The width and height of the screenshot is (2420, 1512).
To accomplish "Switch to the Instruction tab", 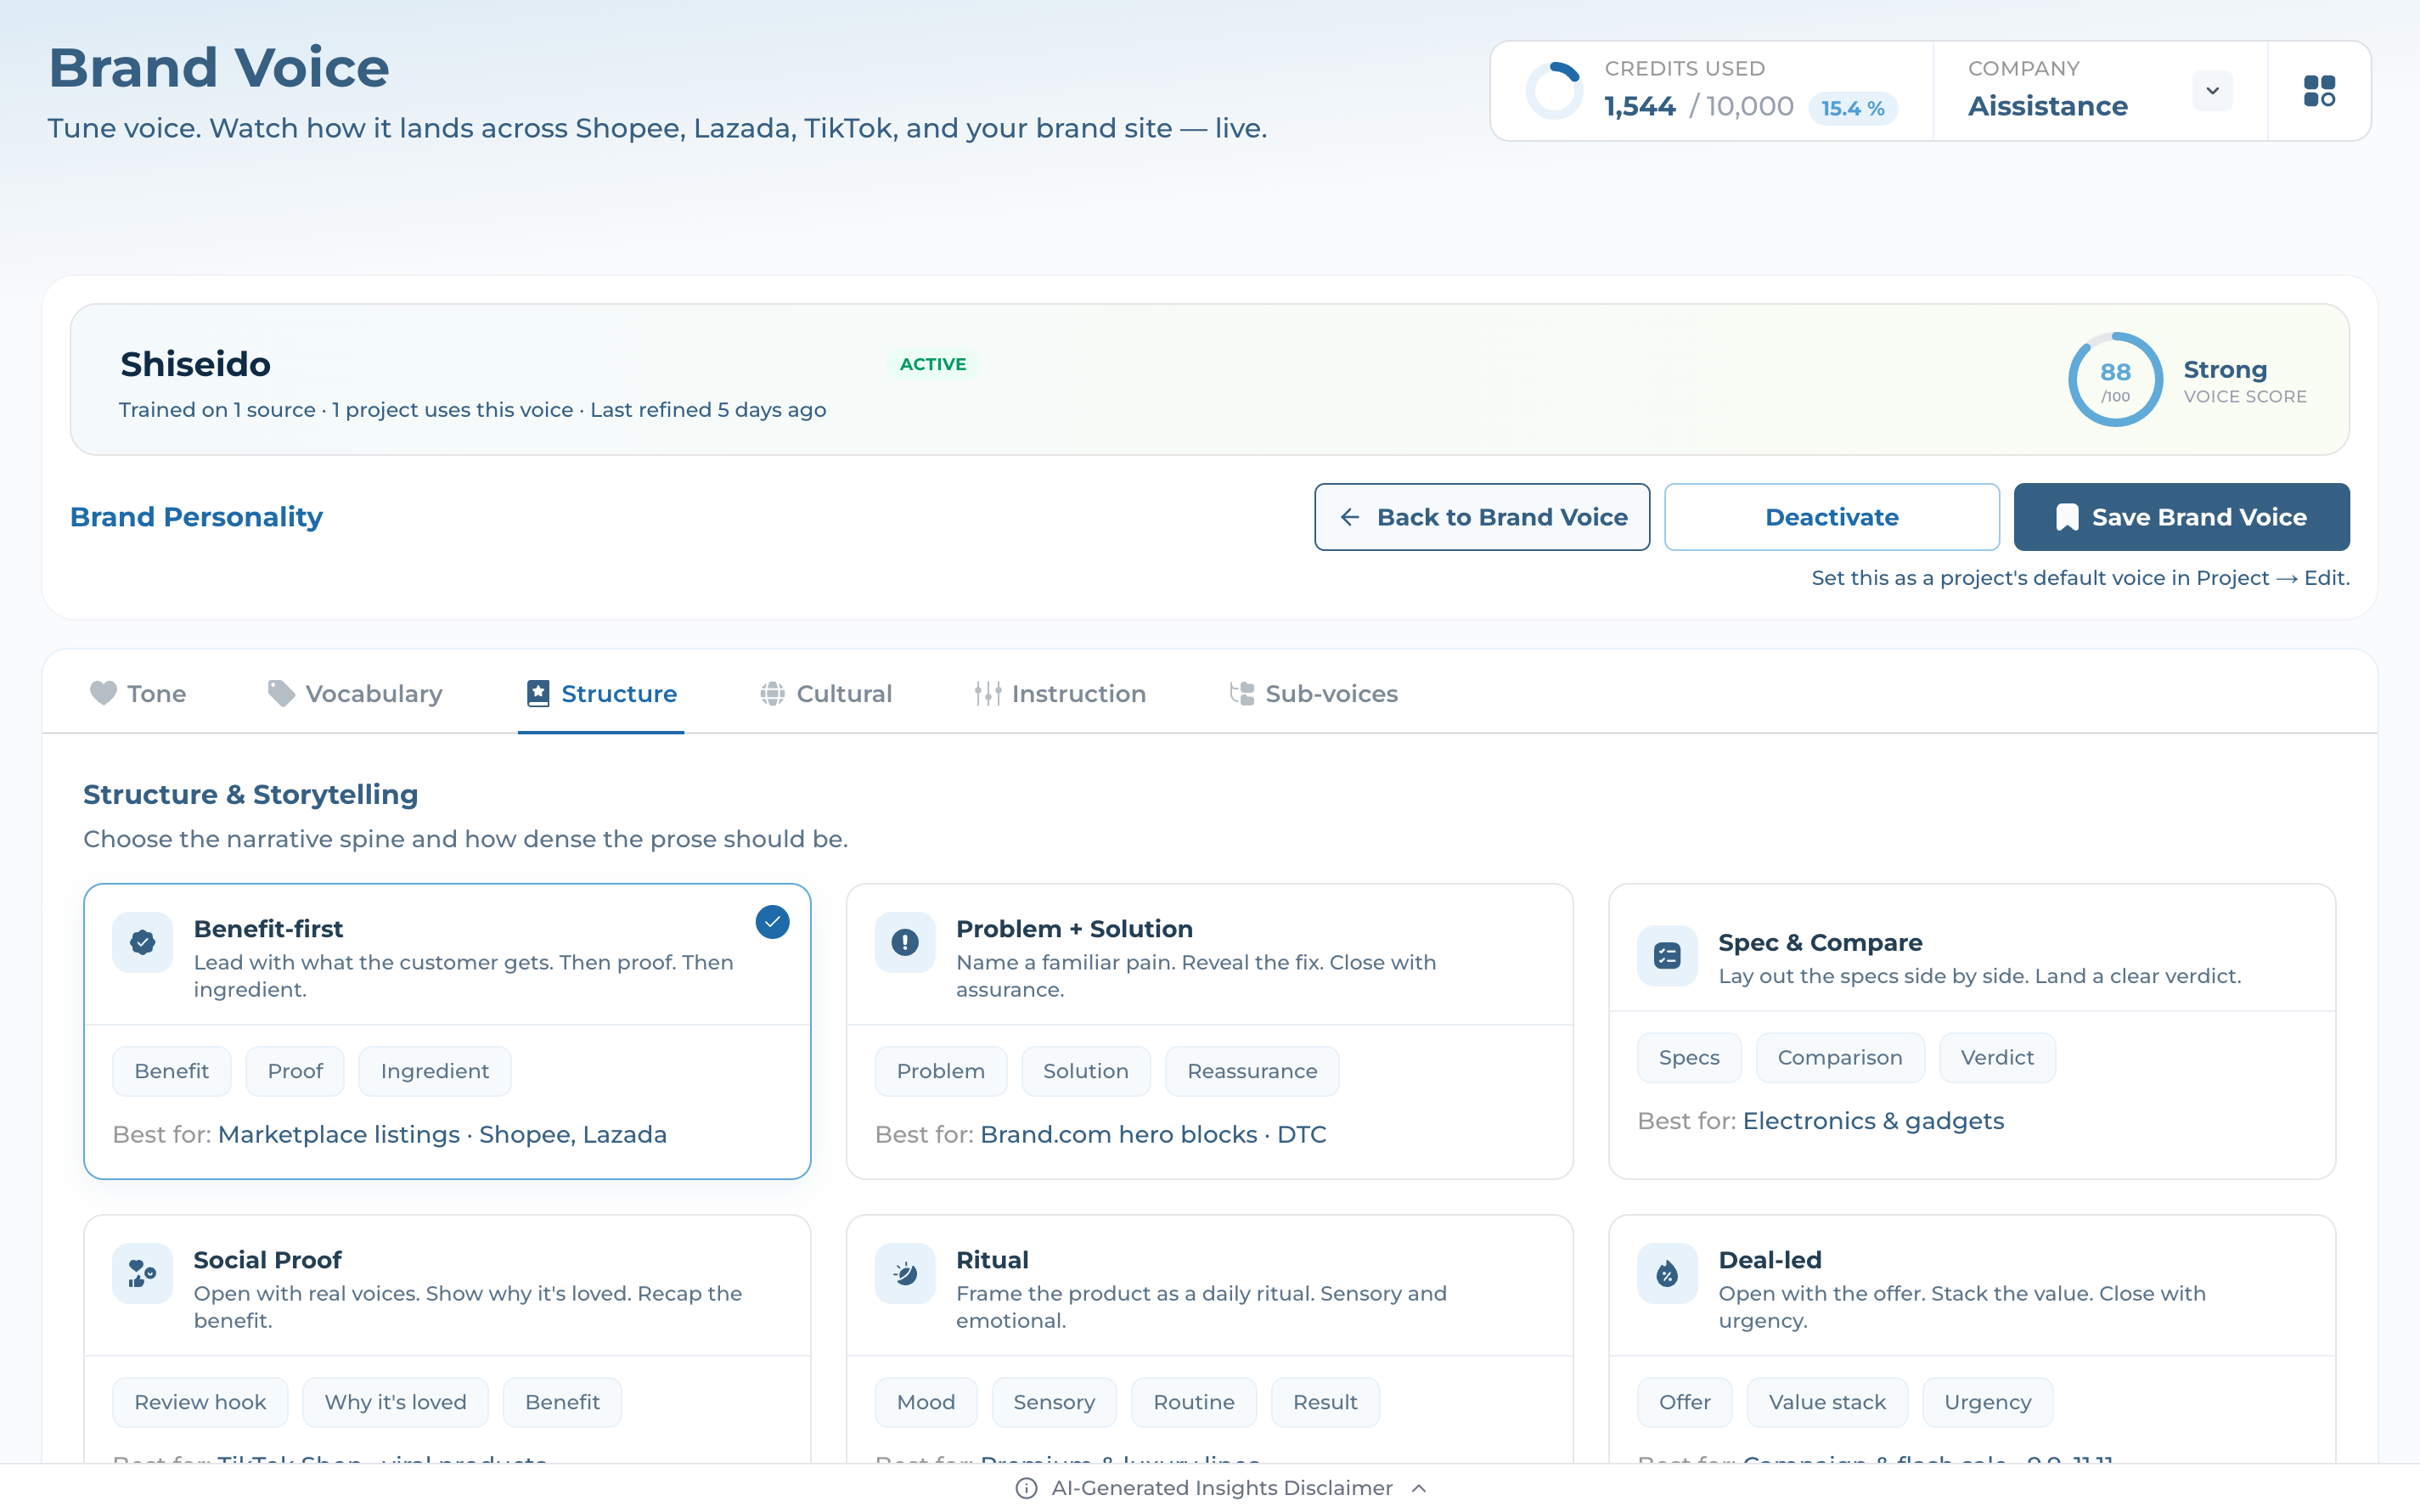I will pyautogui.click(x=1060, y=693).
